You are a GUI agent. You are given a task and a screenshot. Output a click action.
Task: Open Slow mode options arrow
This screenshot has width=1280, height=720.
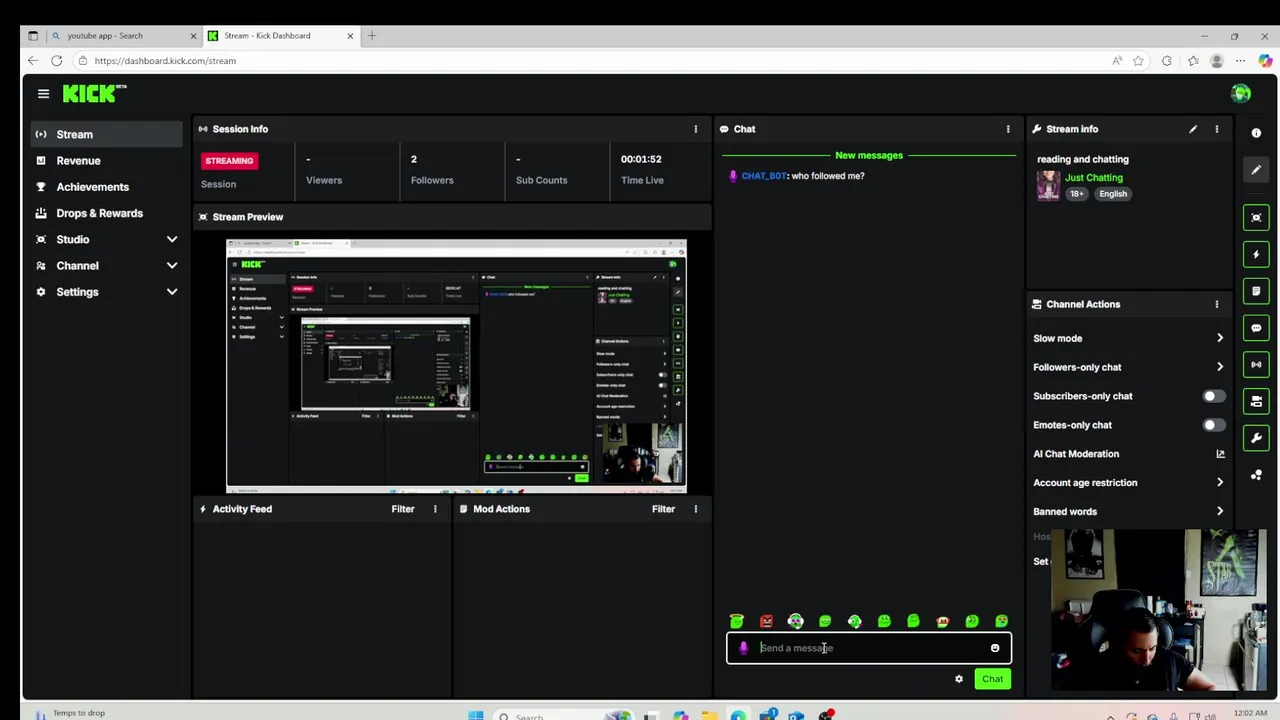(1220, 338)
